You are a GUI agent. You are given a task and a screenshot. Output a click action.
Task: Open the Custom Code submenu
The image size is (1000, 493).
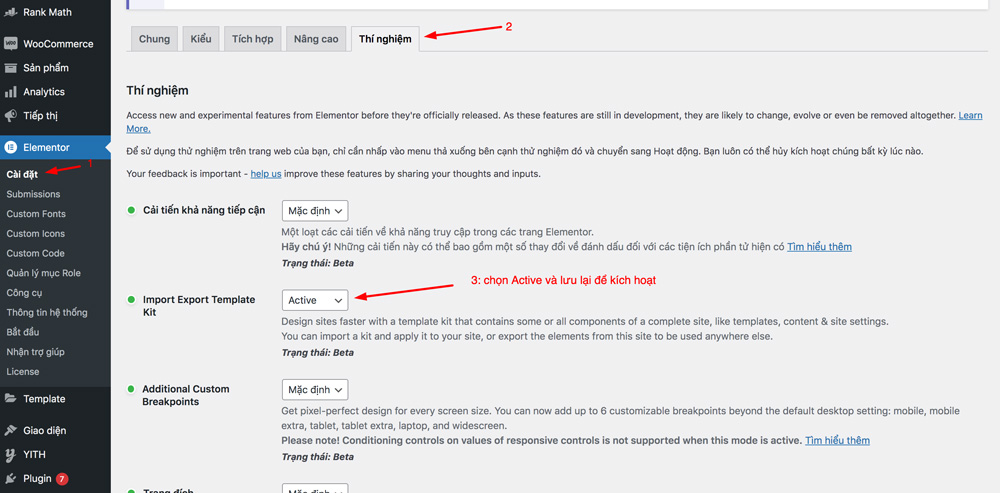35,253
